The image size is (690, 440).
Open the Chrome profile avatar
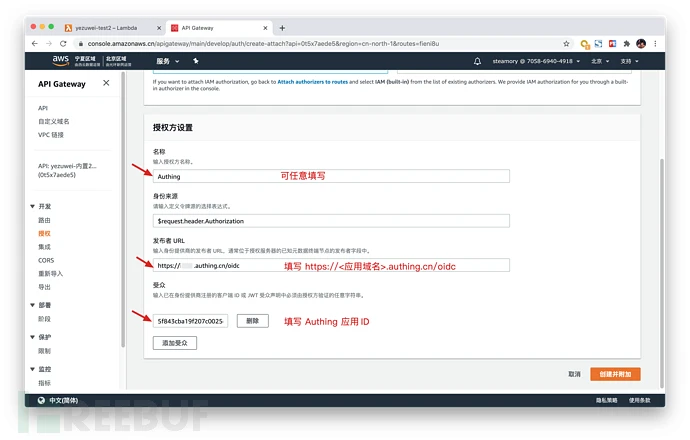tap(641, 44)
